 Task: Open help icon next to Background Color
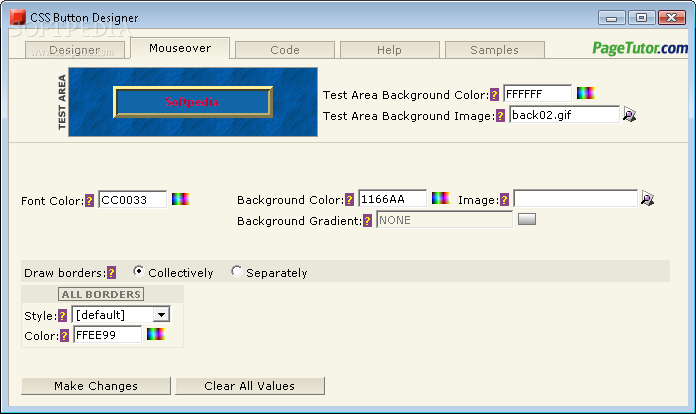349,200
